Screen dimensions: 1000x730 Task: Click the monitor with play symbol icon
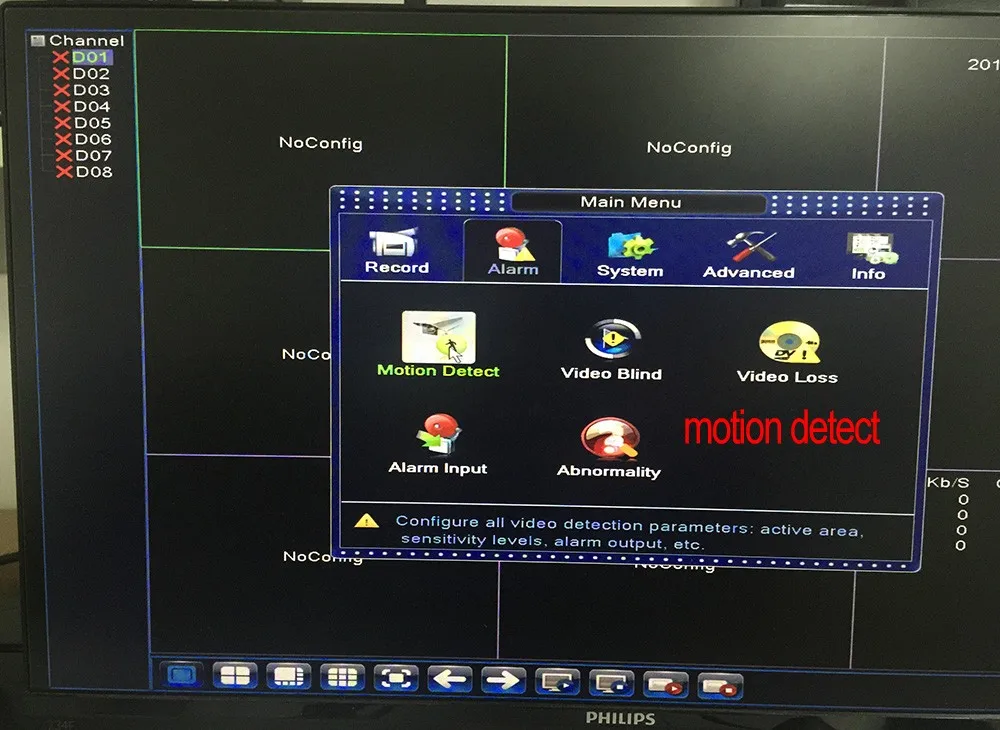[x=557, y=682]
